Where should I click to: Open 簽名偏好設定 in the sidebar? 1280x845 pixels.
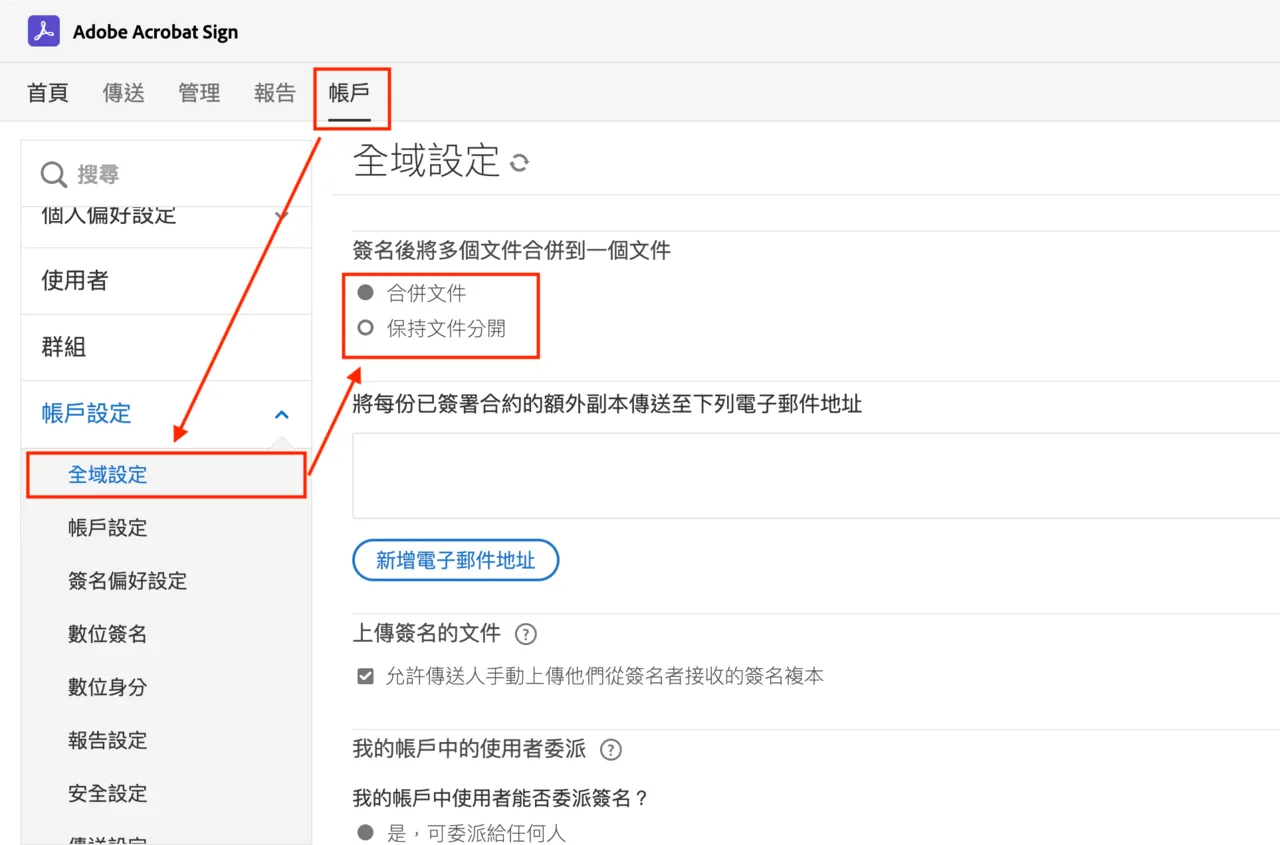[128, 581]
